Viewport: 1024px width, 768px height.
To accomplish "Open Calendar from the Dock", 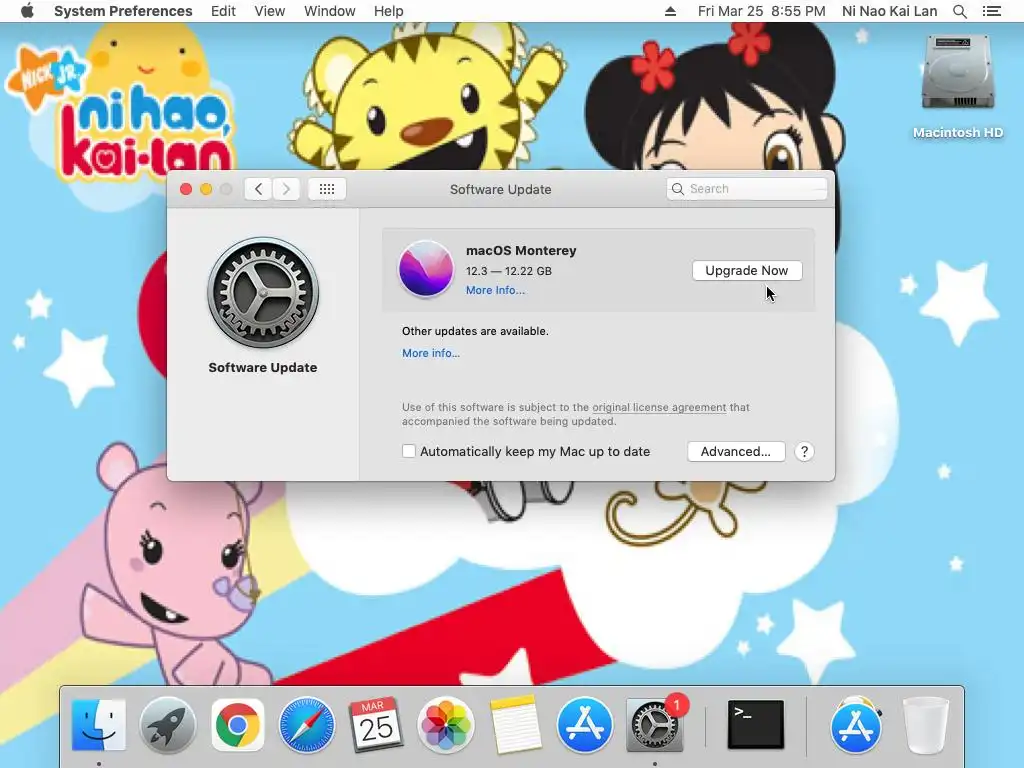I will (x=376, y=725).
